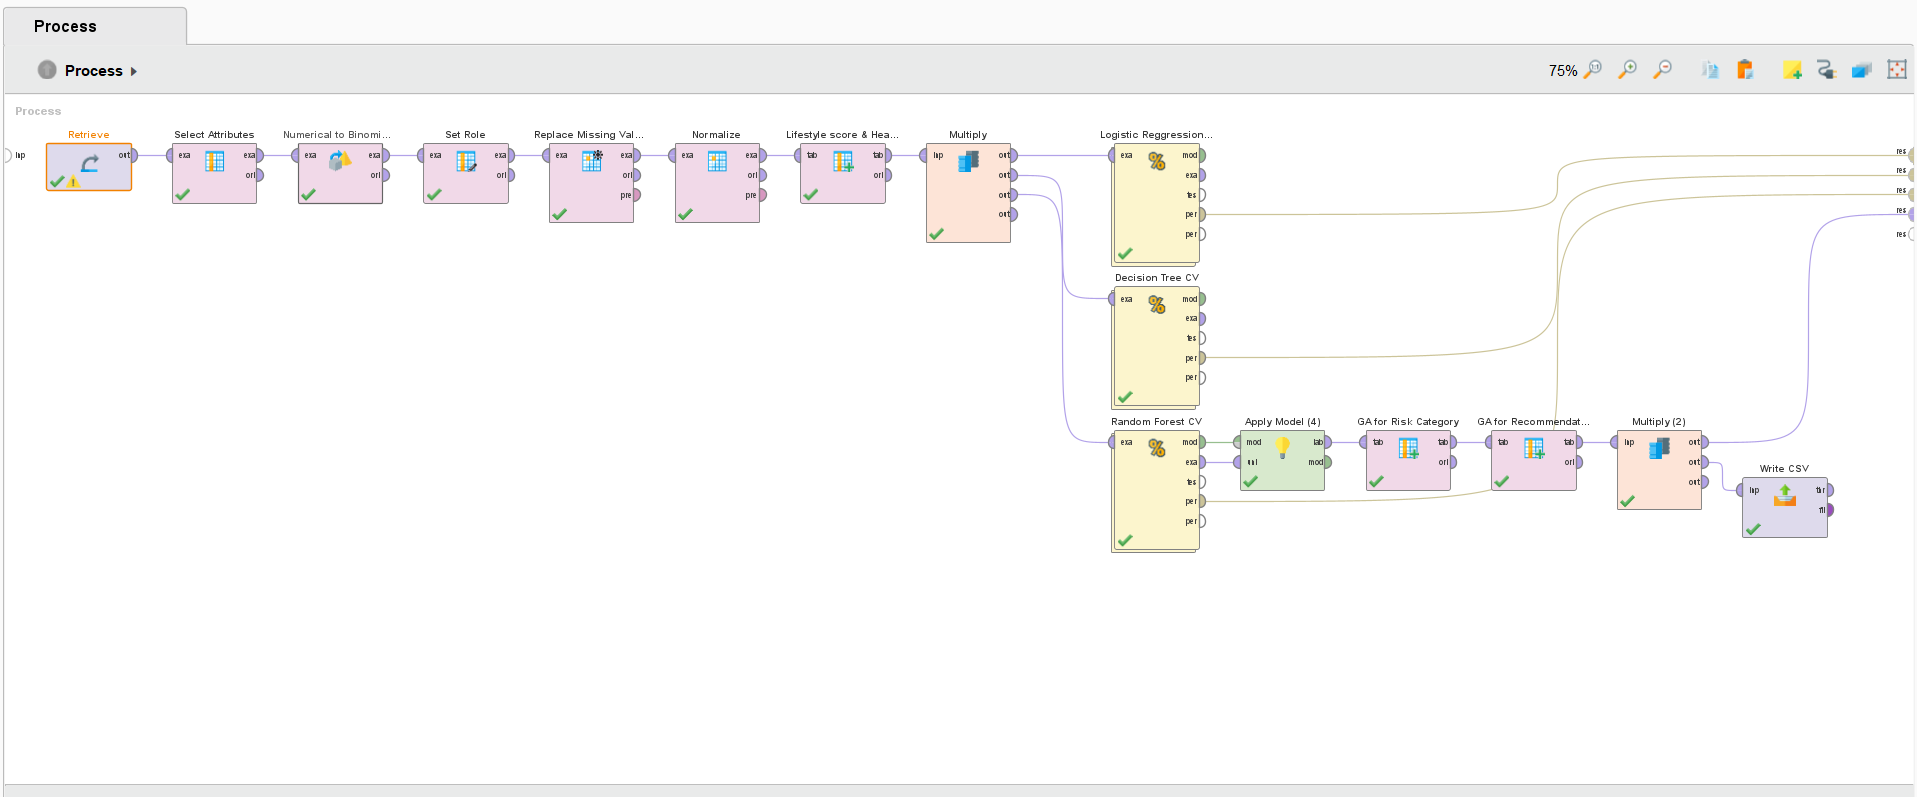Add a yellow note to process
The height and width of the screenshot is (797, 1917).
point(1792,69)
